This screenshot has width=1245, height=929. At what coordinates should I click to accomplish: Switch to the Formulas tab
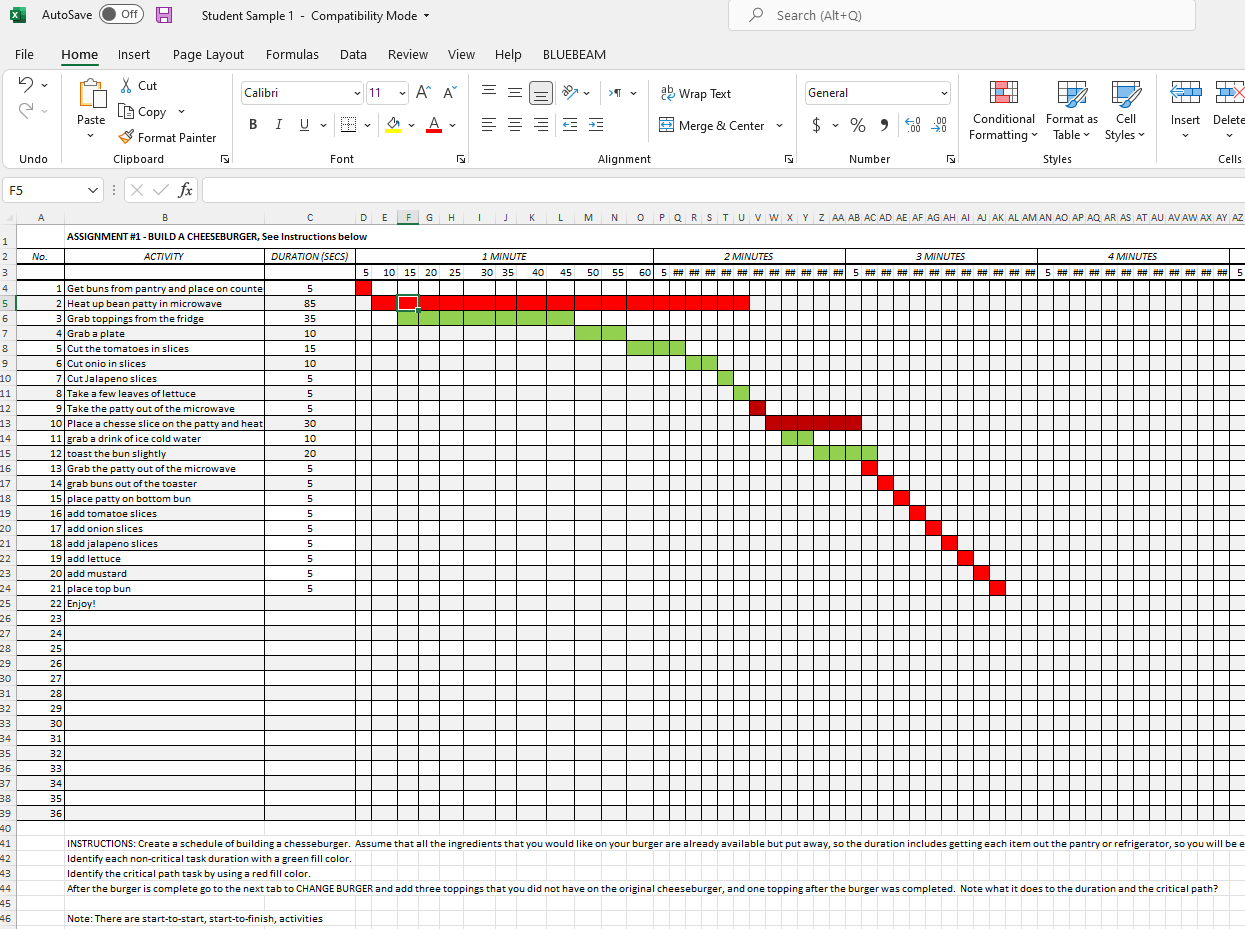click(292, 55)
